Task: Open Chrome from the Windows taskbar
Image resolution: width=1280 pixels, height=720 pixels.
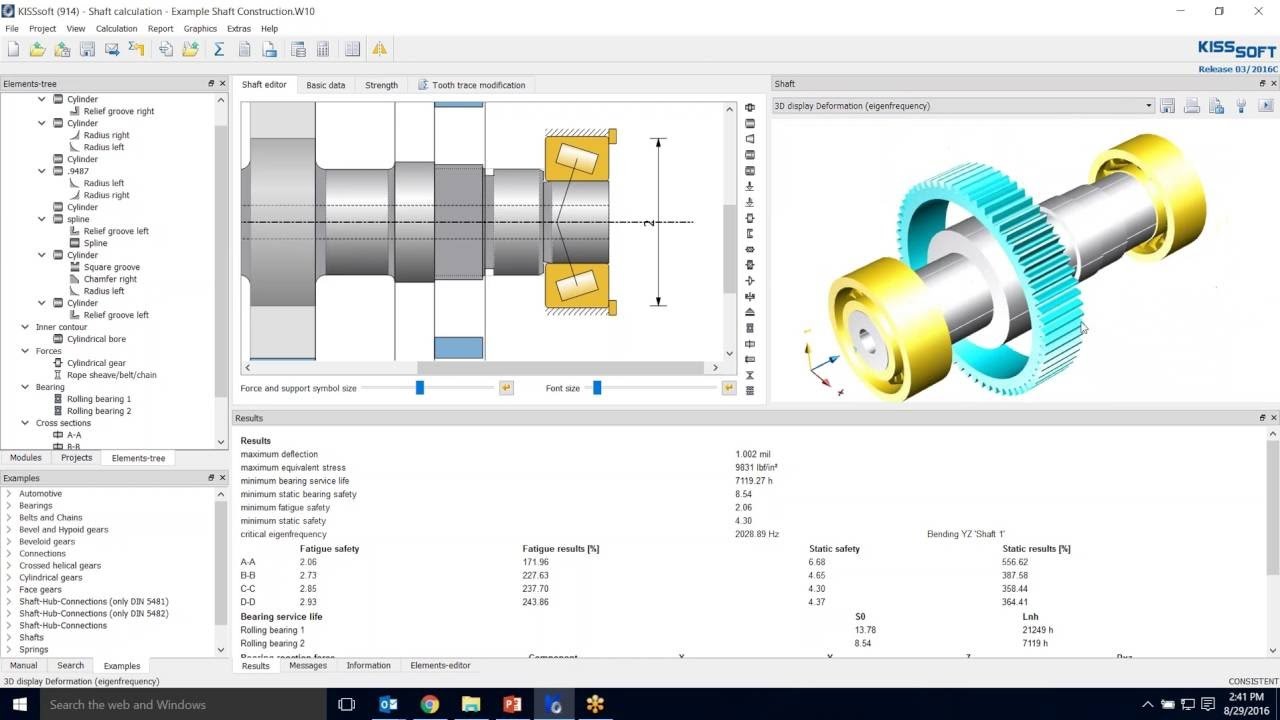Action: [x=429, y=704]
